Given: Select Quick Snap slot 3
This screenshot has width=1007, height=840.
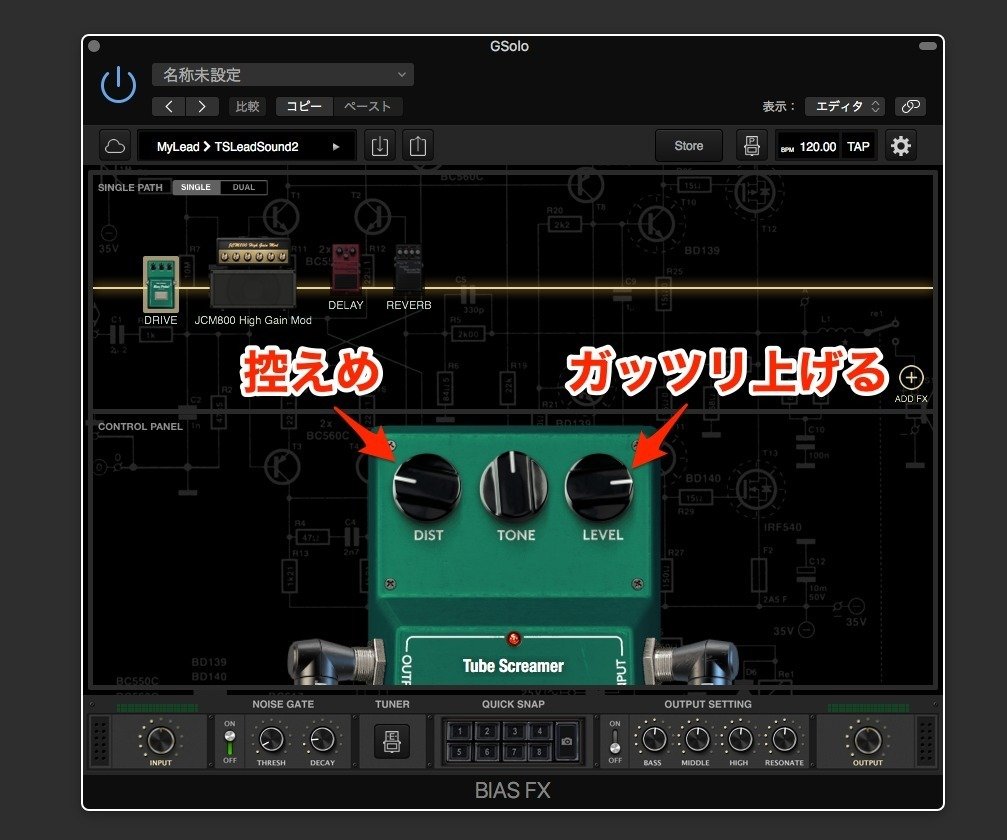Looking at the screenshot, I should [514, 731].
